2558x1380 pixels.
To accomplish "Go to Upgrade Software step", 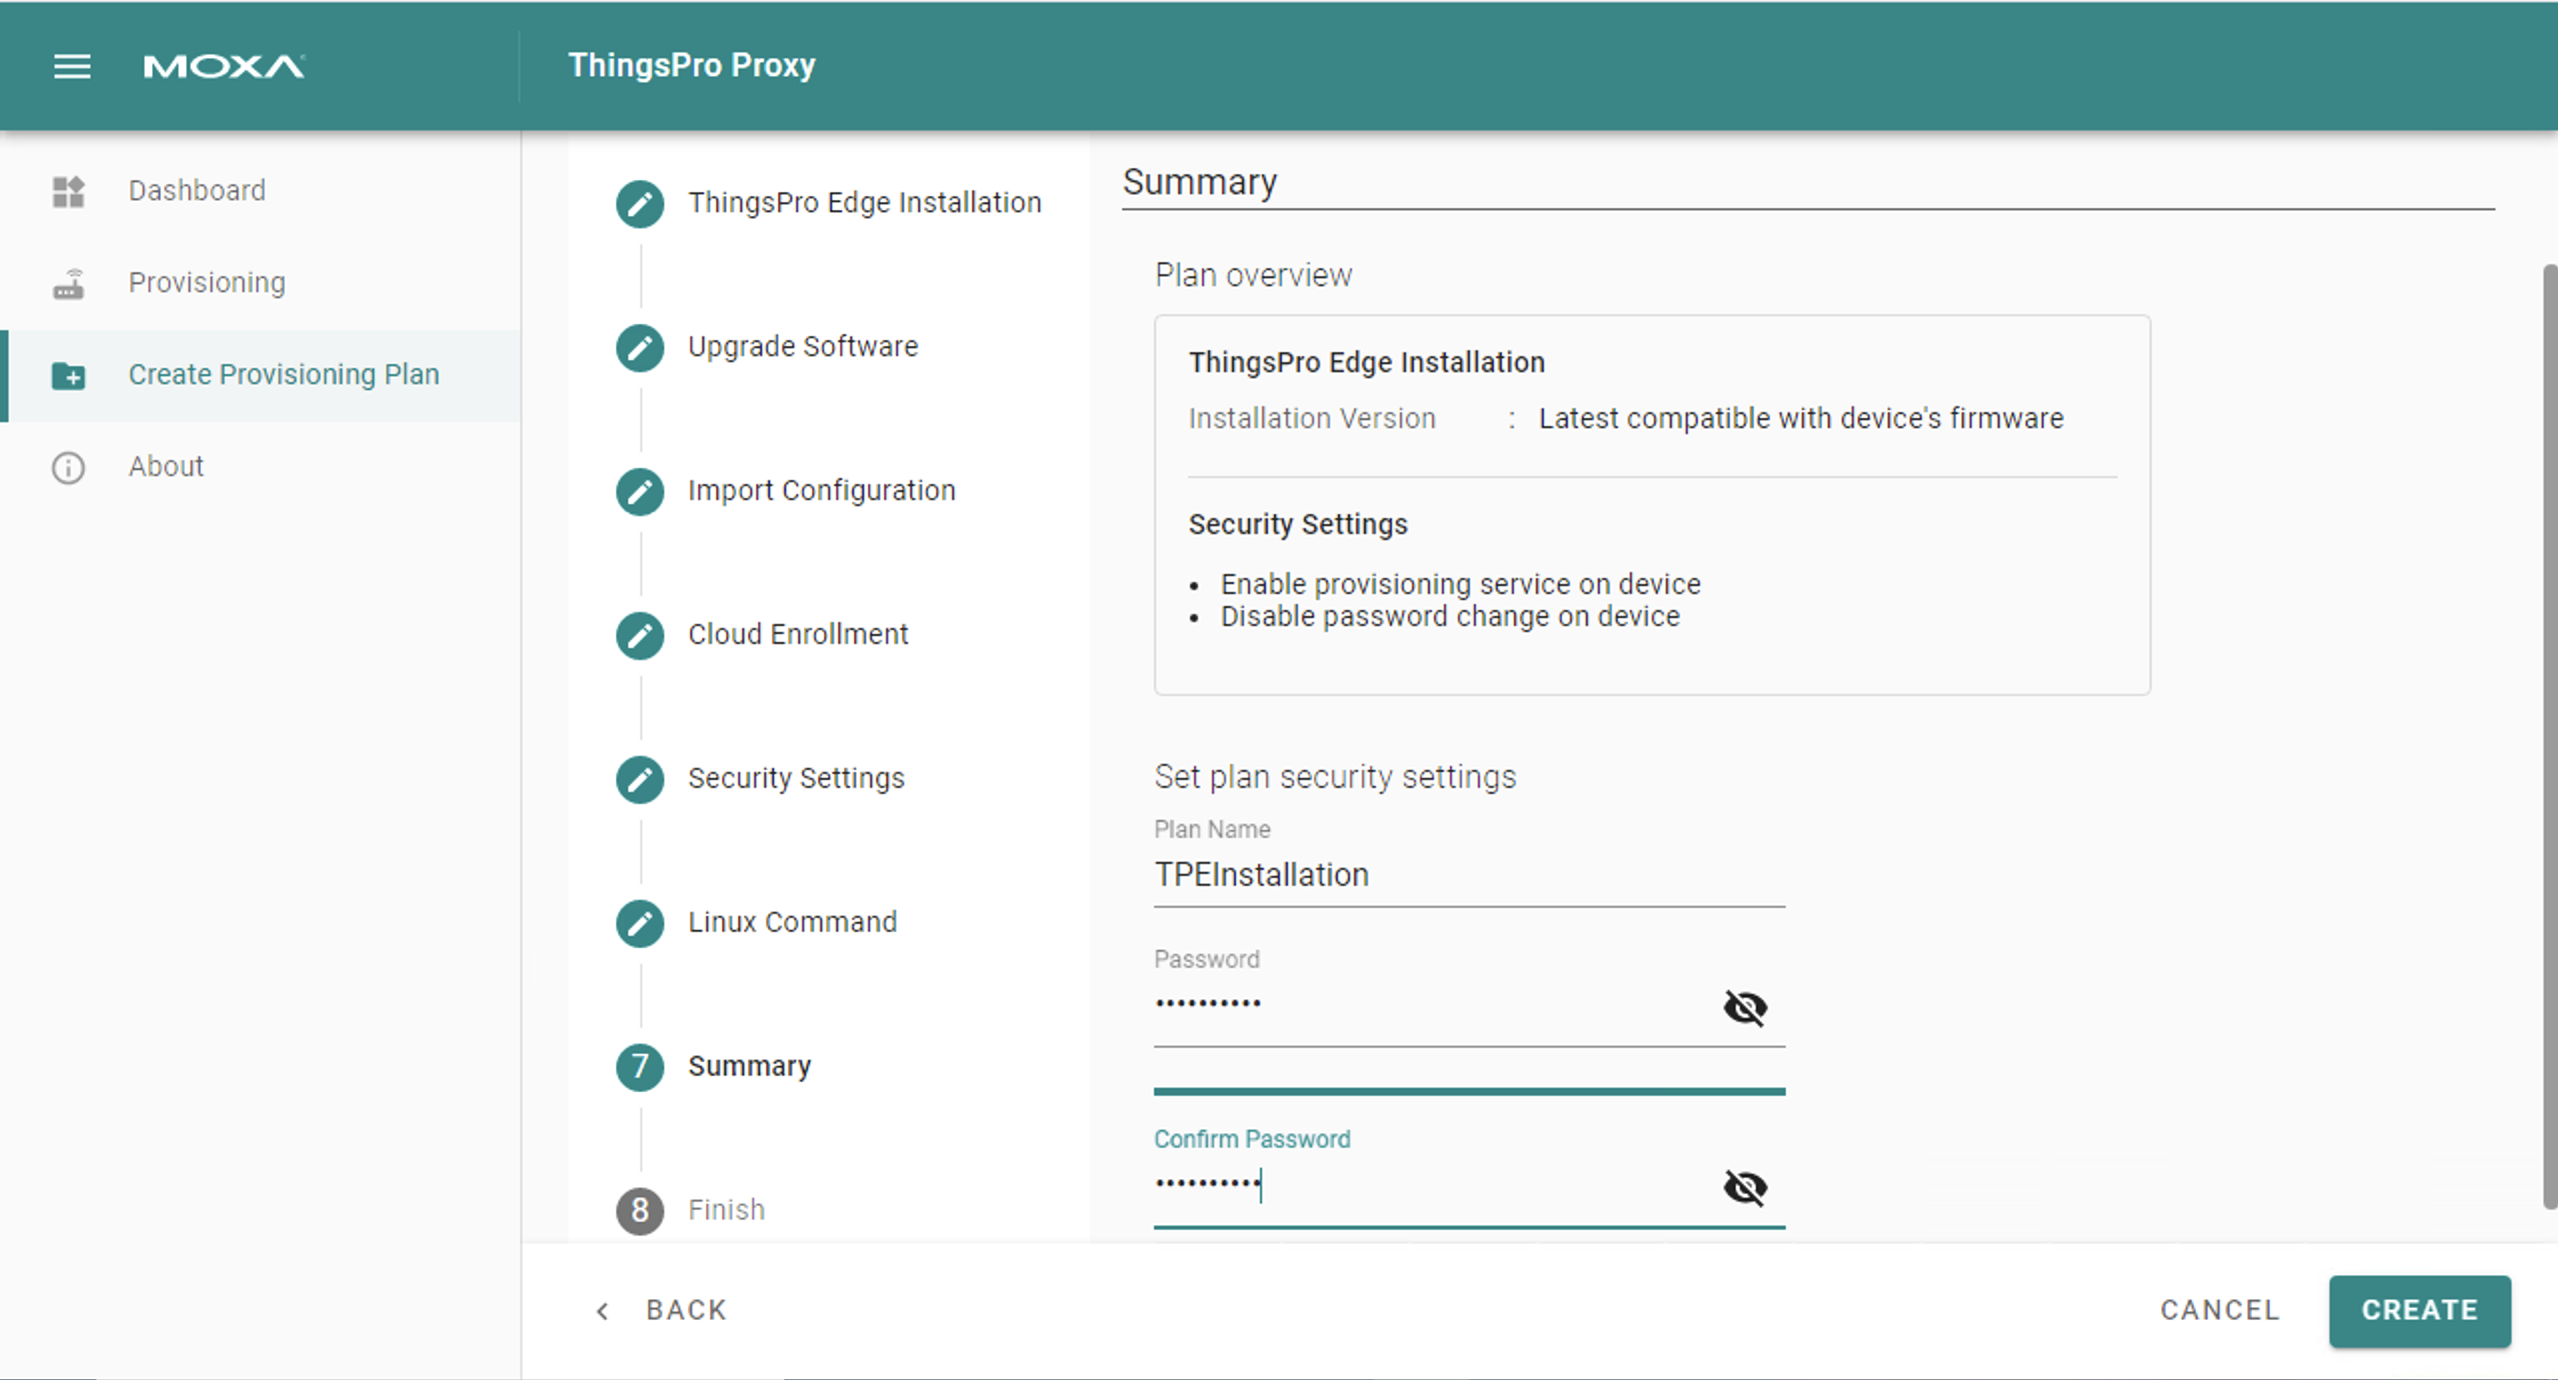I will pyautogui.click(x=803, y=346).
